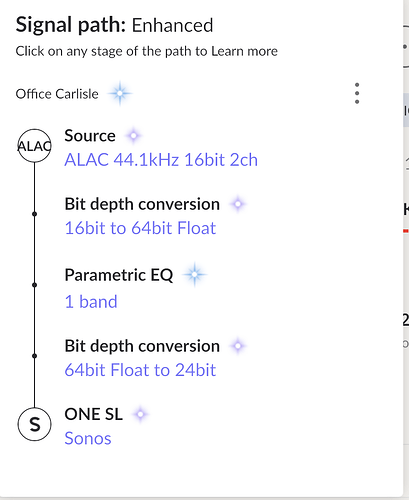Screen dimensions: 409x500
Task: Click the purple star next to ONE SL
Action: [x=140, y=414]
